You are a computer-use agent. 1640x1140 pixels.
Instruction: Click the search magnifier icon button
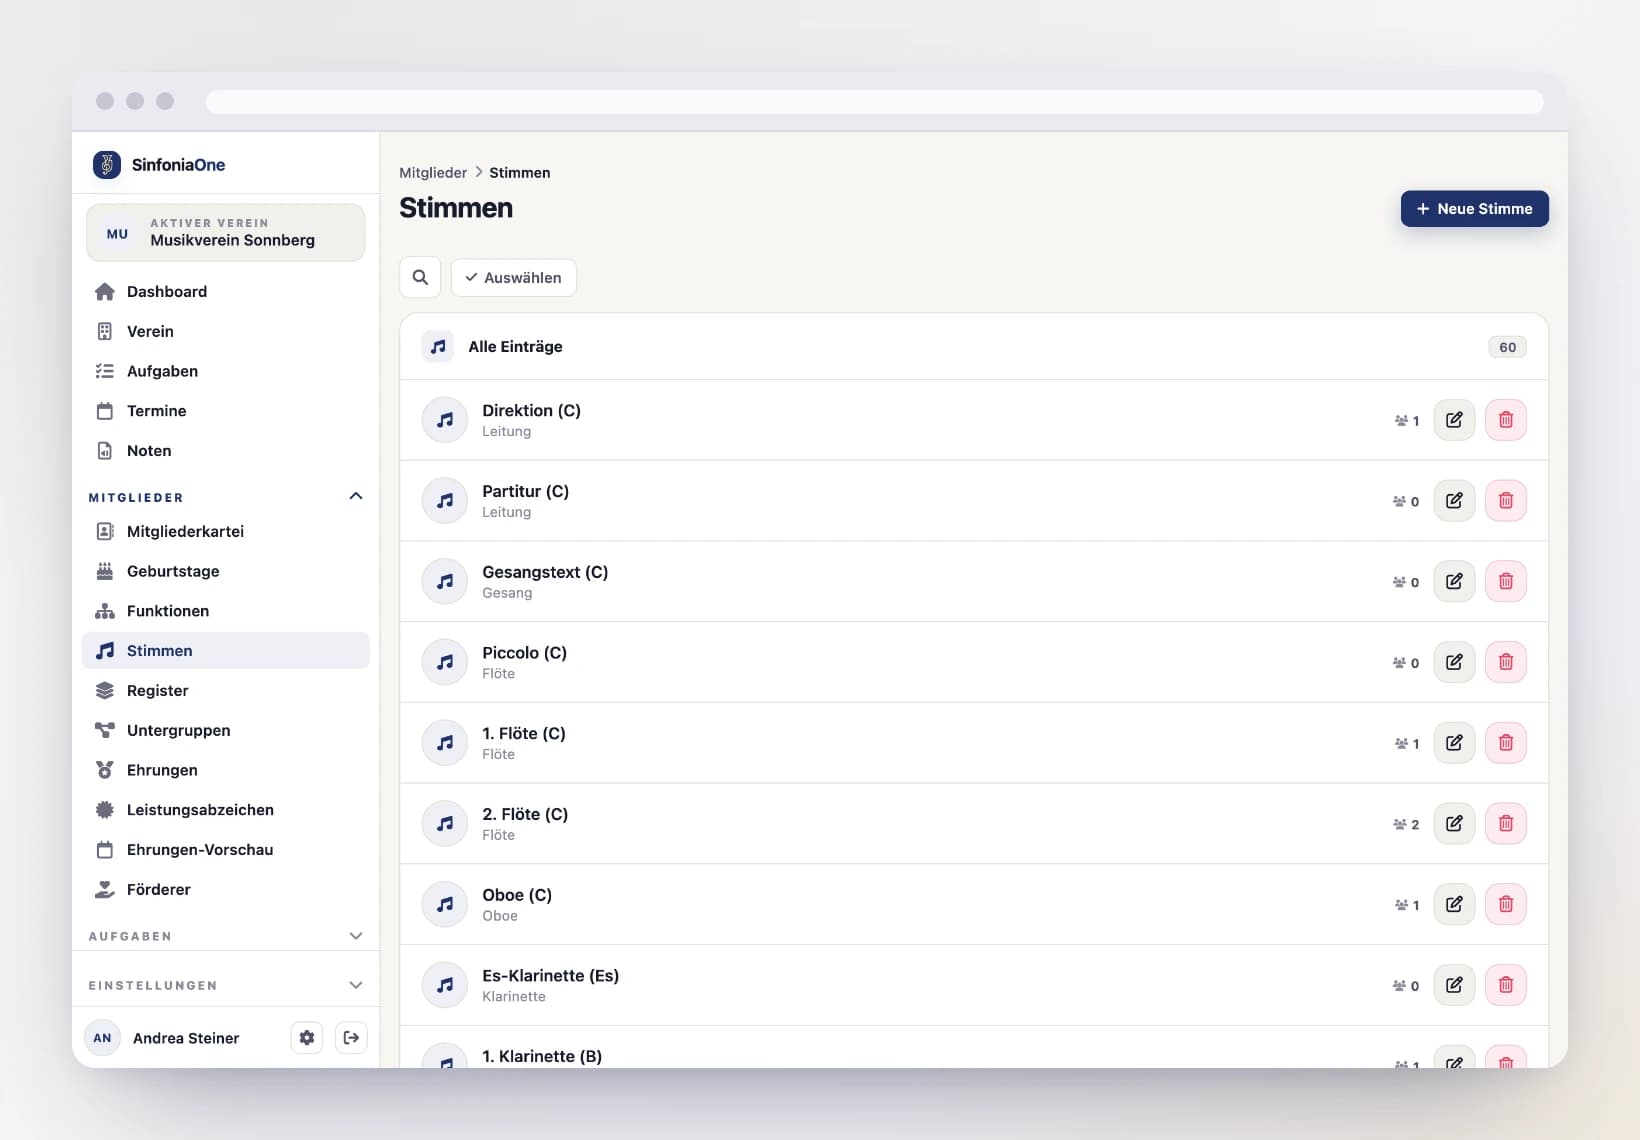coord(420,277)
